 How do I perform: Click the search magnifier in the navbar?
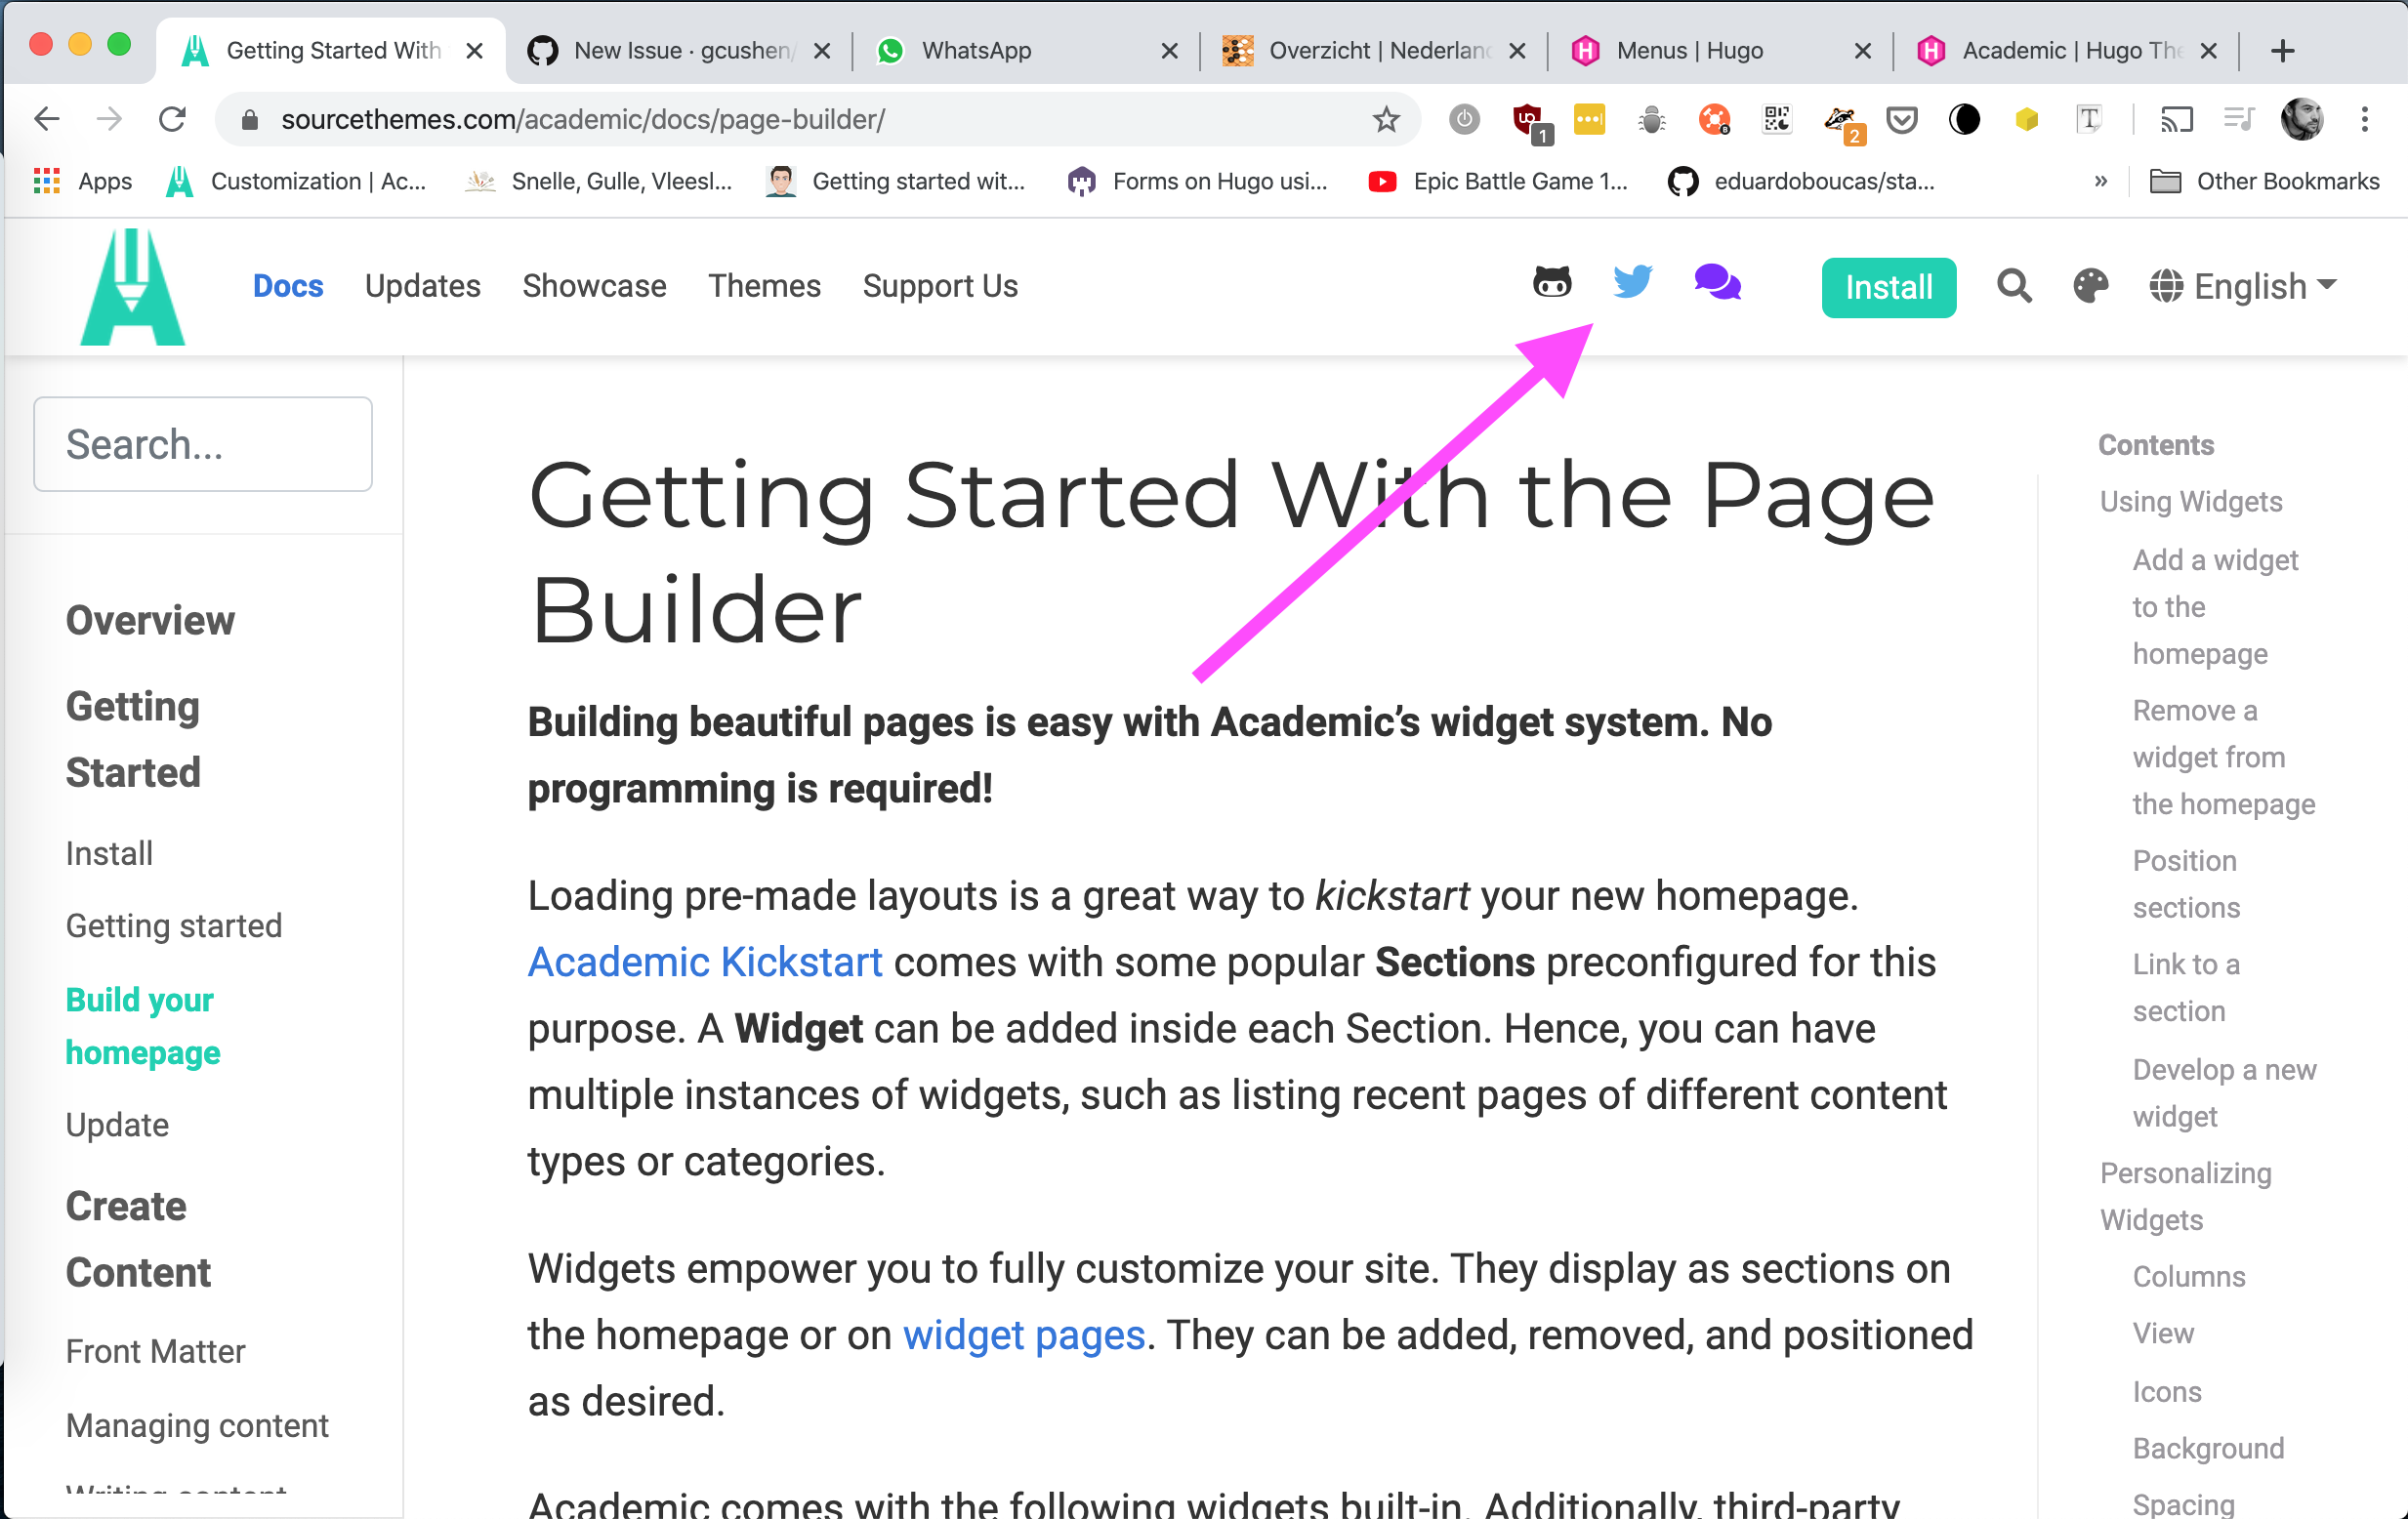point(2014,287)
